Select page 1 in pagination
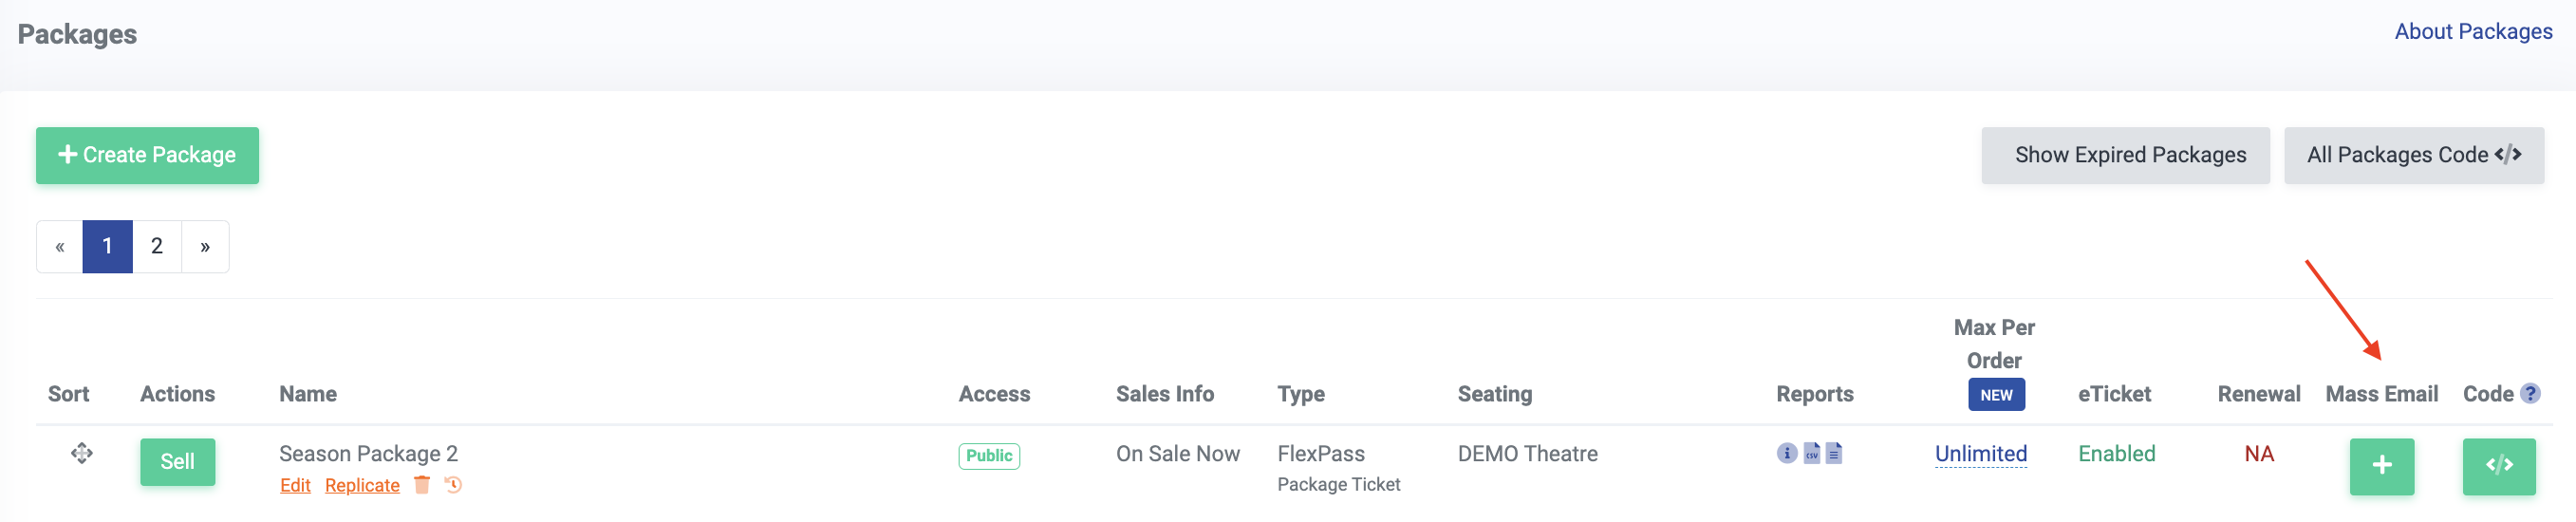 (107, 246)
